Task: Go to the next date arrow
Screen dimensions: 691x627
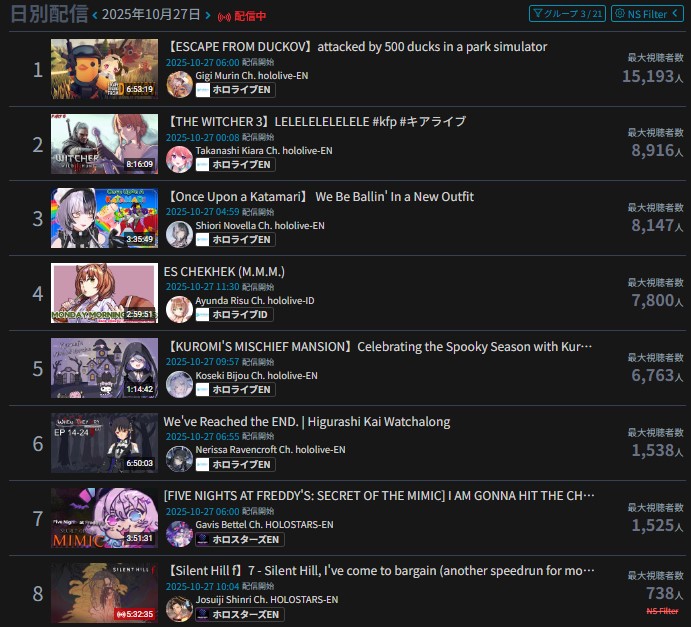Action: 208,15
